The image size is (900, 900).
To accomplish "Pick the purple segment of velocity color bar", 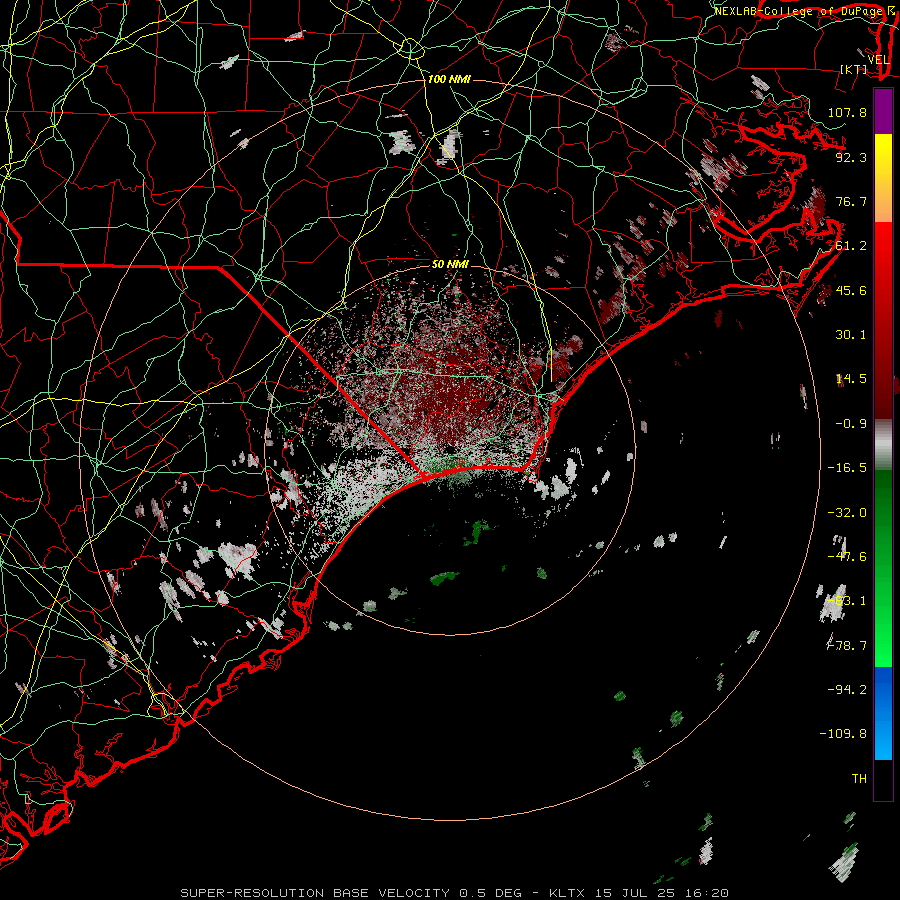I will tap(883, 111).
